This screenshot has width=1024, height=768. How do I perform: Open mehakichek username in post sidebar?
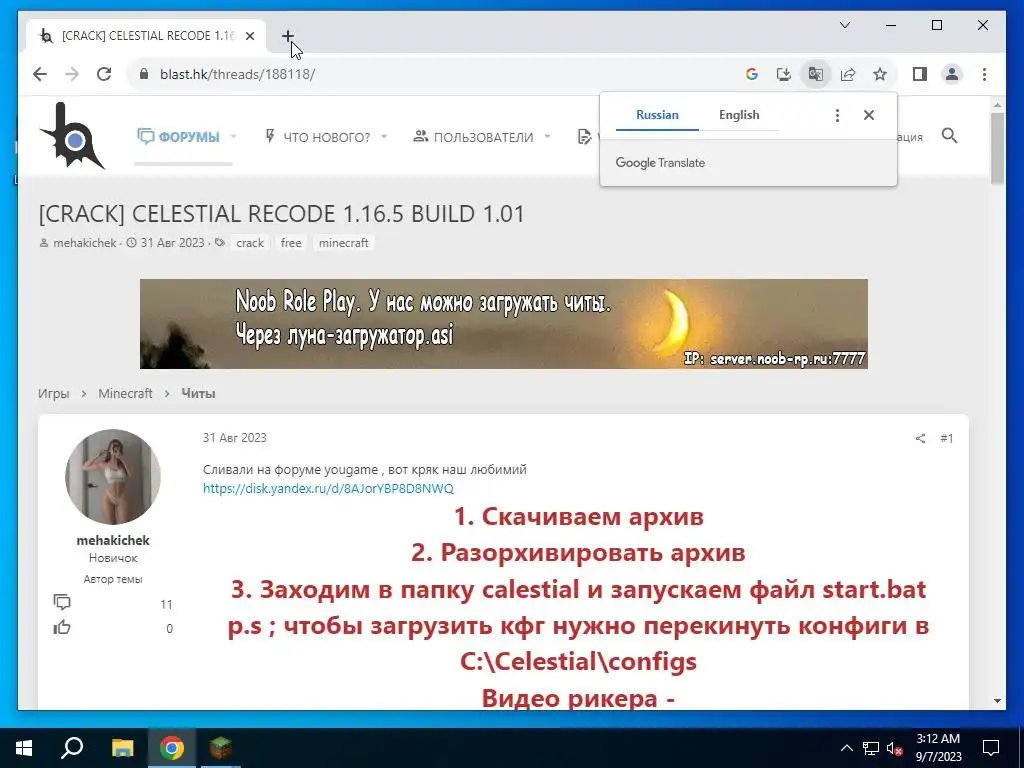click(x=113, y=541)
